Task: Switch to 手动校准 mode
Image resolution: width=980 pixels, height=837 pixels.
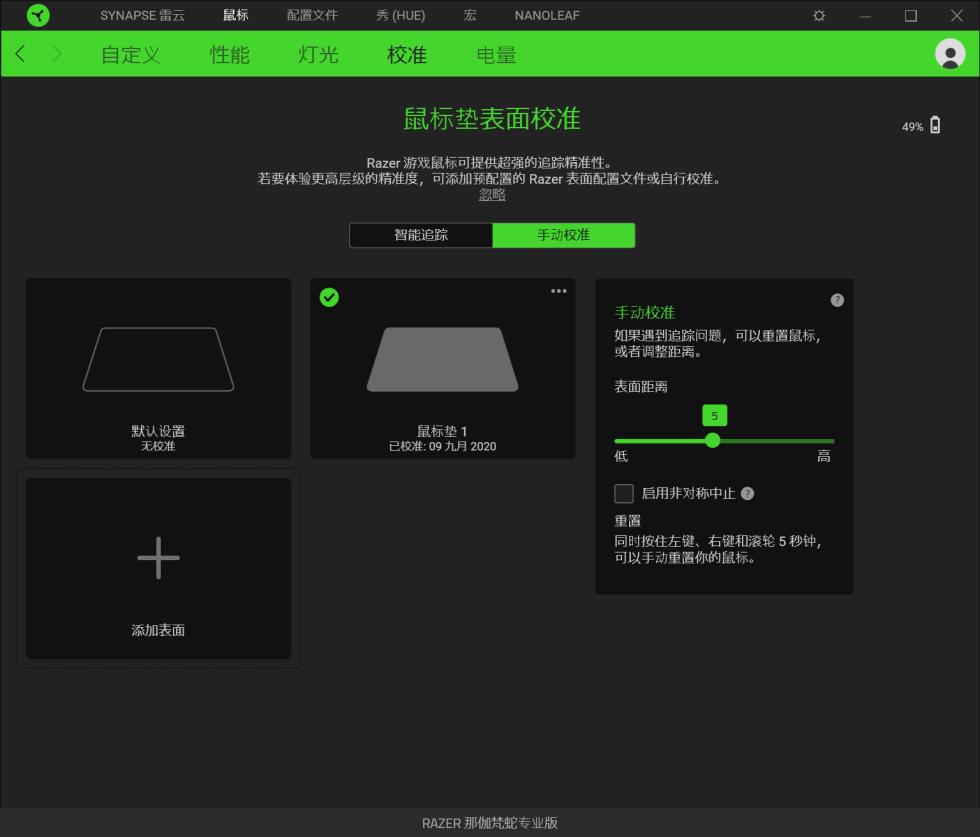Action: (x=564, y=235)
